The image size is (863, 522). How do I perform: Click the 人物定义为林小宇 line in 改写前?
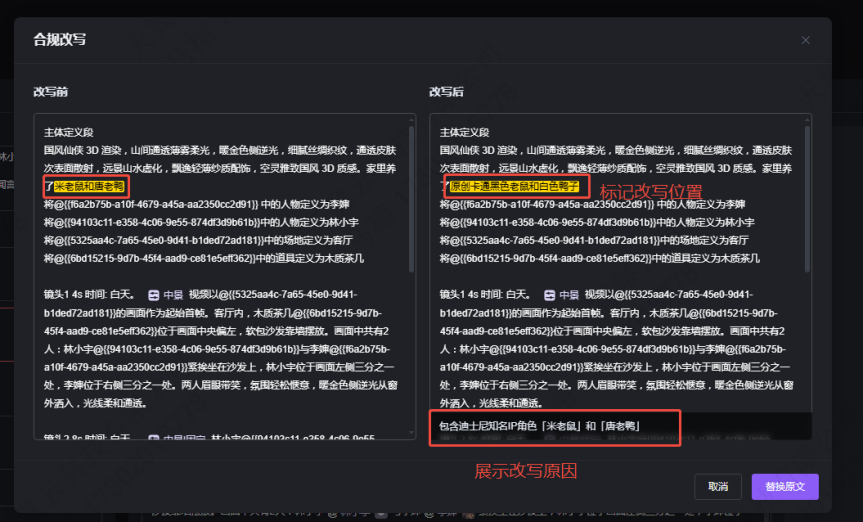[x=201, y=222]
